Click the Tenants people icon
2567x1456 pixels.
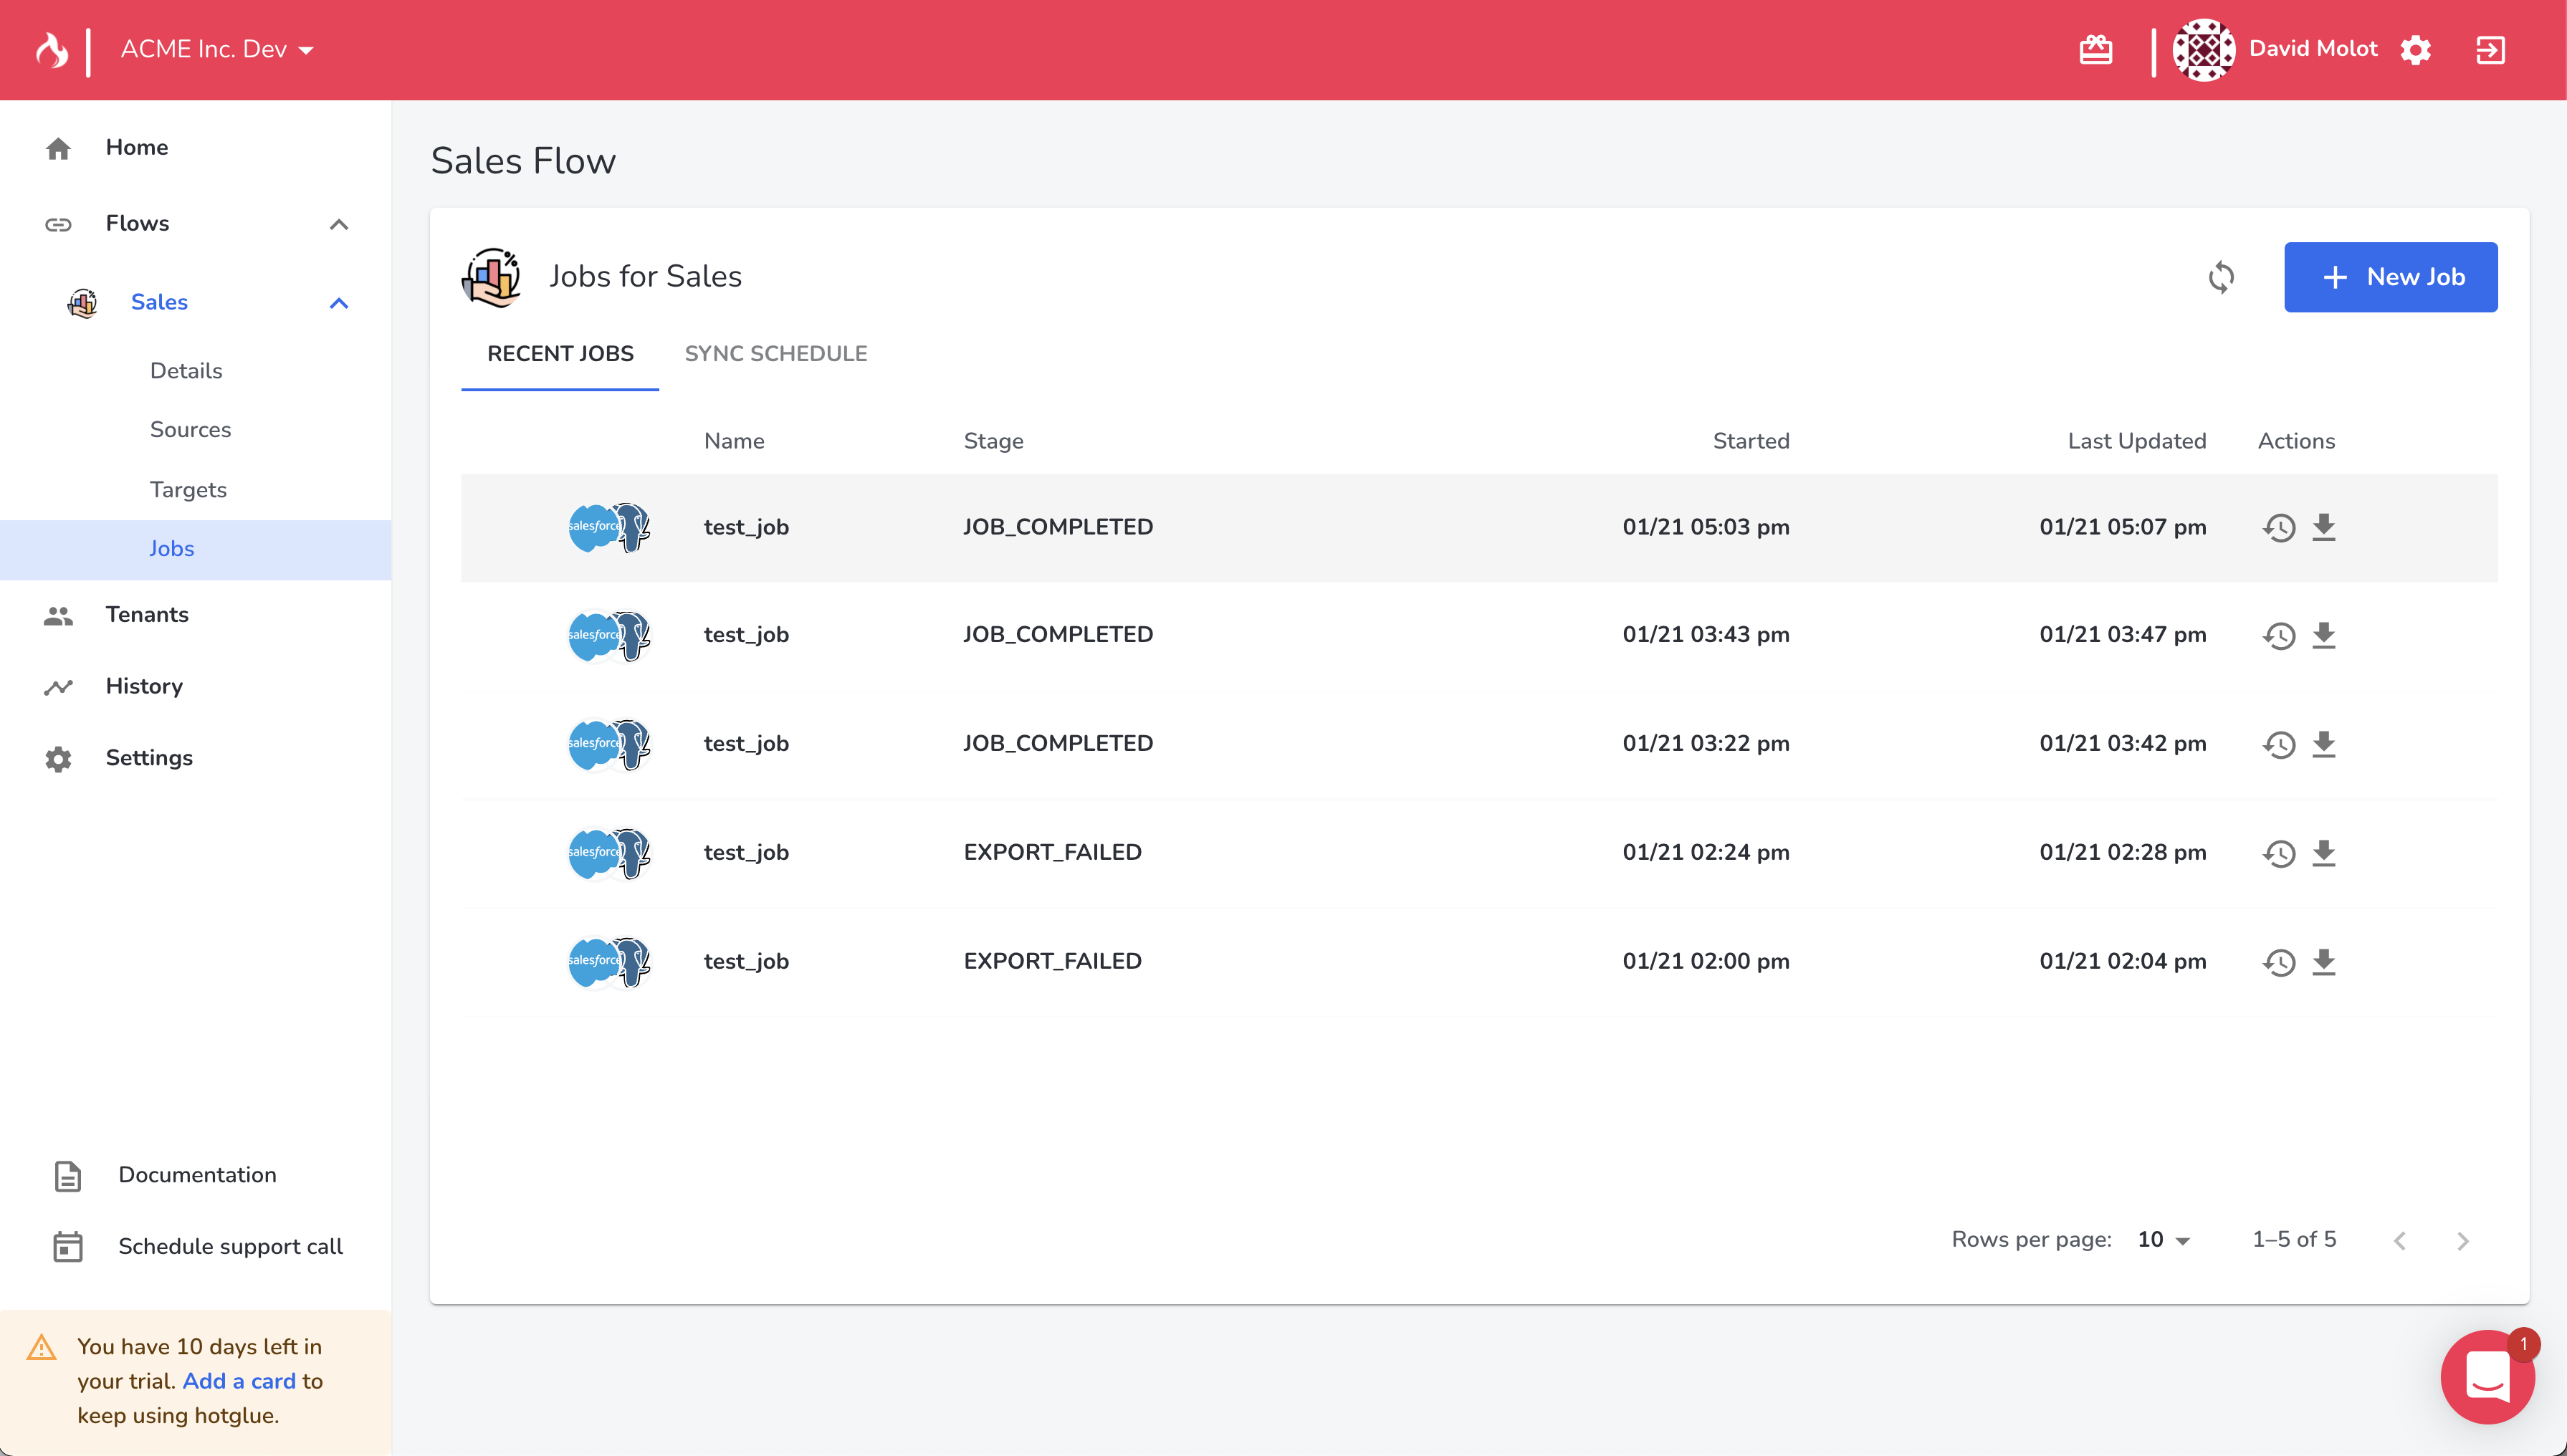click(x=58, y=616)
